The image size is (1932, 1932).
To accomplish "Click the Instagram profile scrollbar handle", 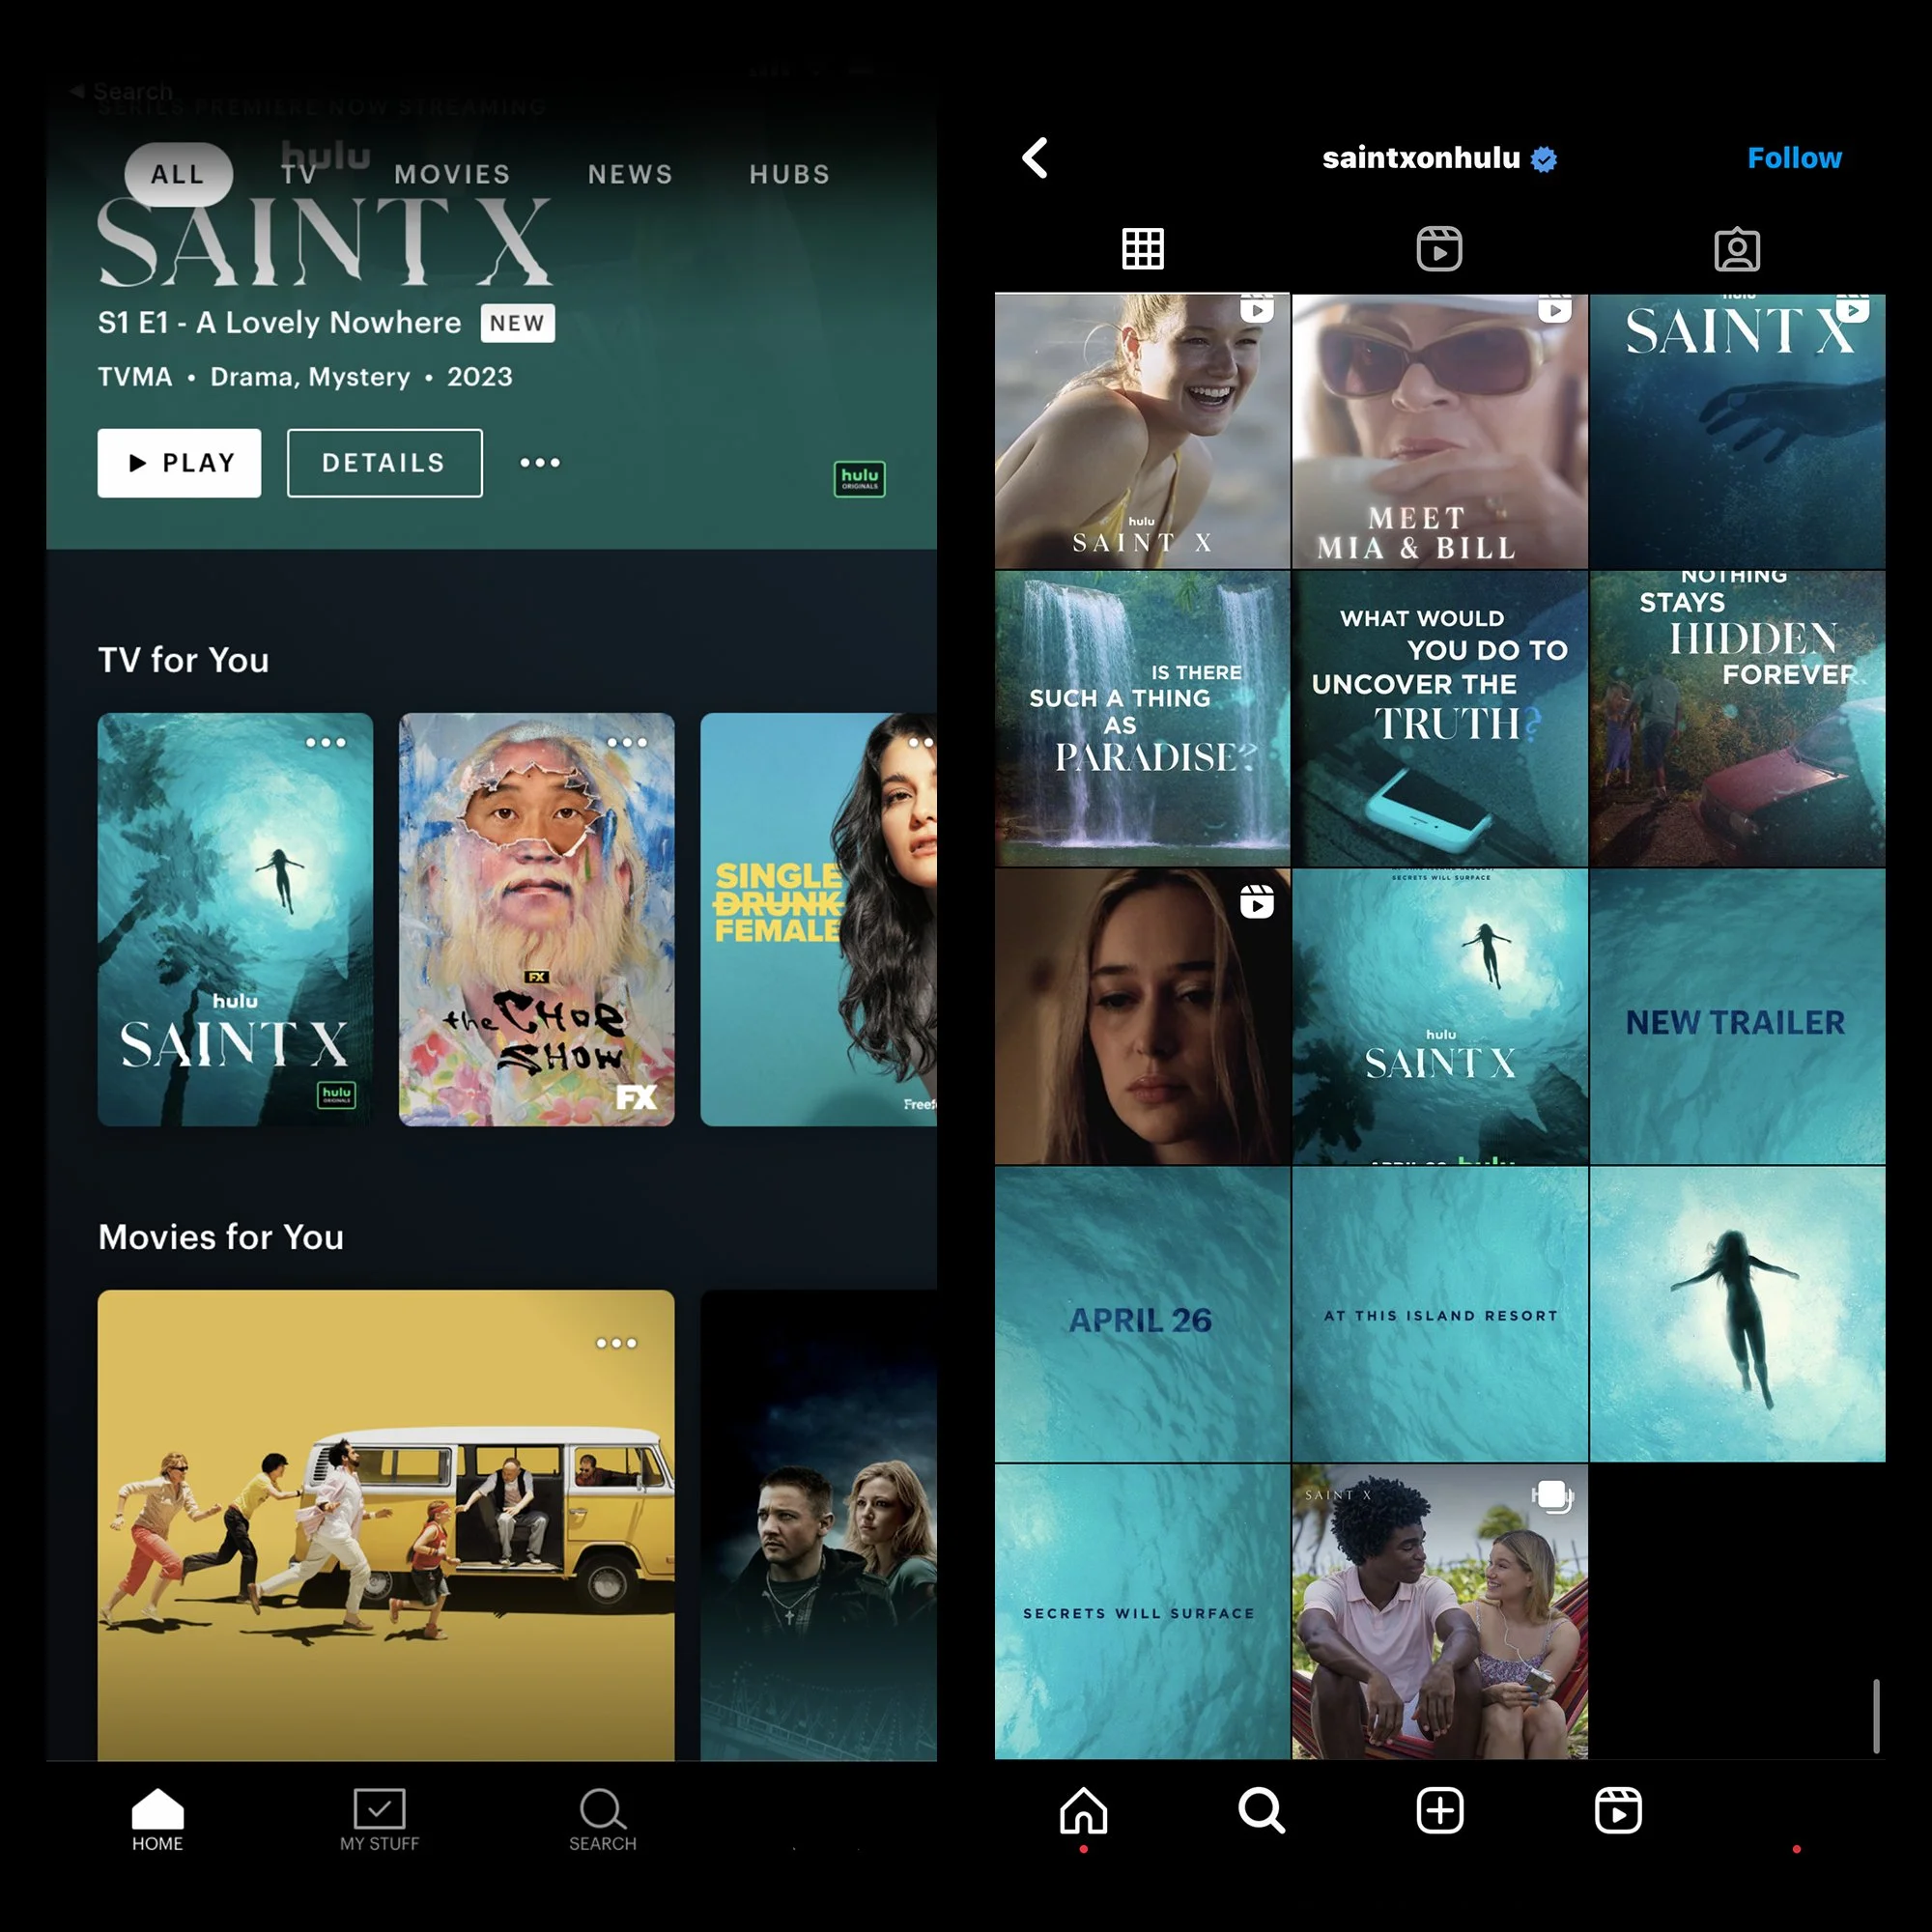I will coord(1876,1716).
